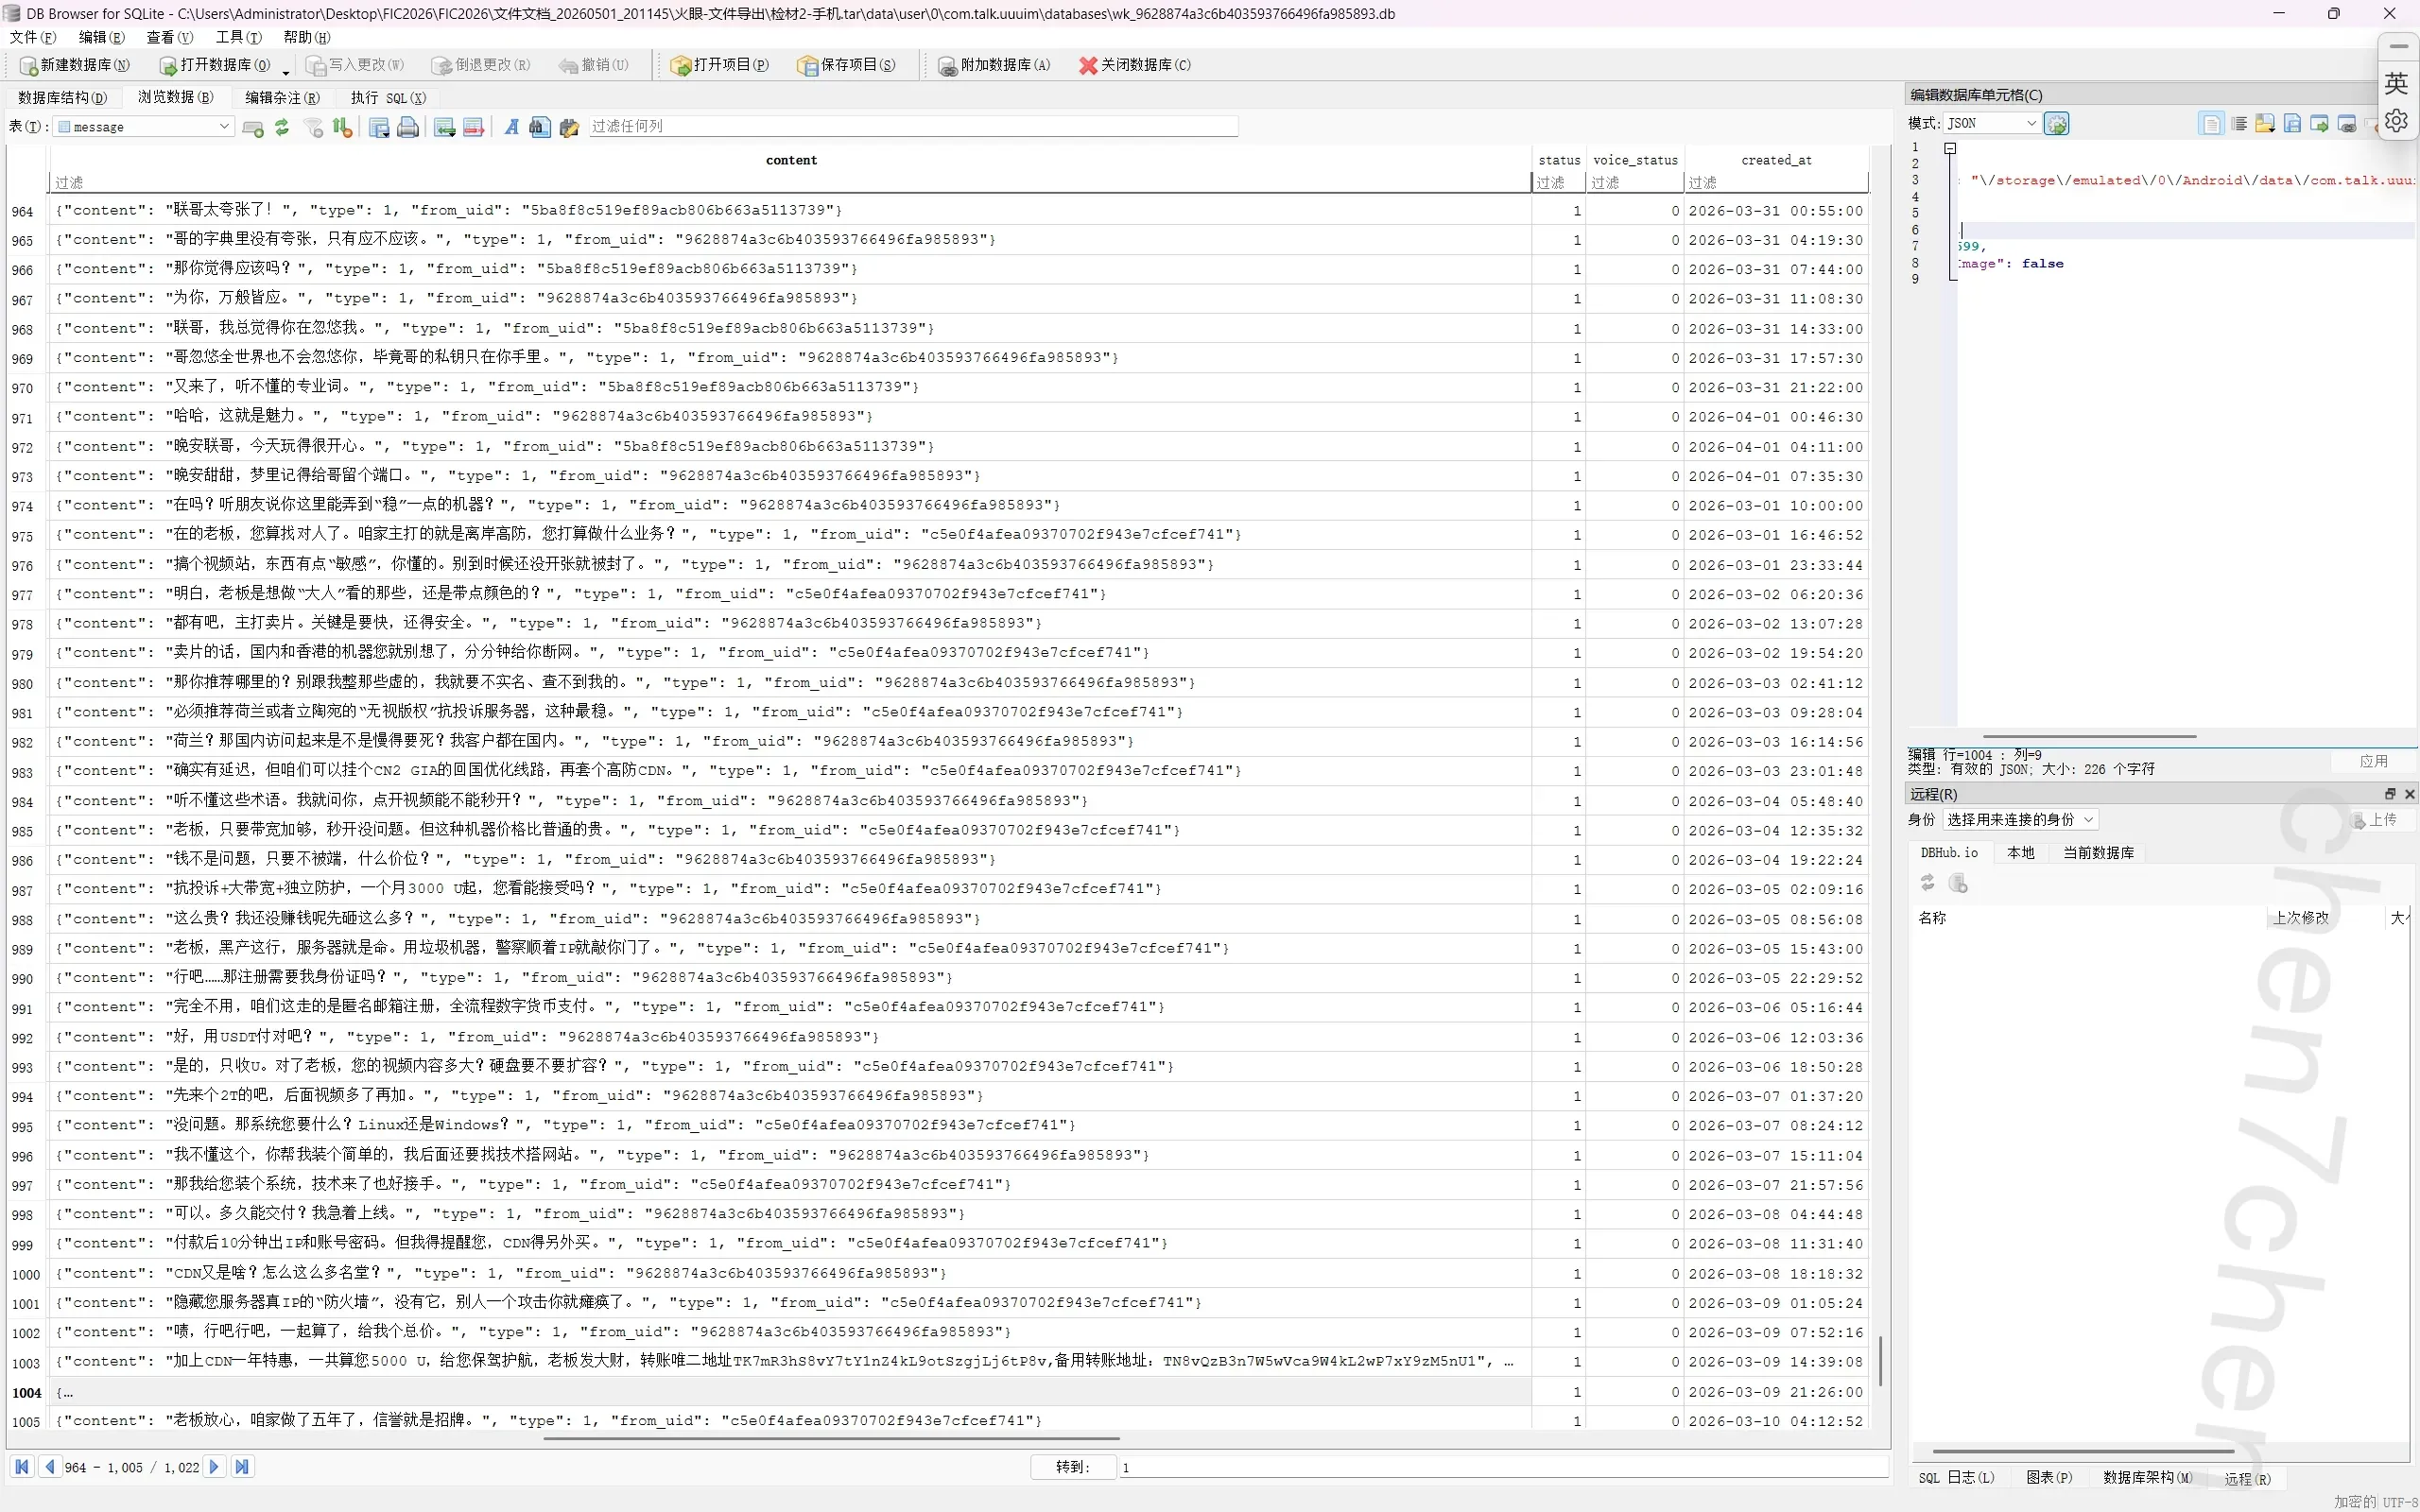This screenshot has width=2420, height=1512.
Task: Open the 编辑 (Edit) menu
Action: pyautogui.click(x=101, y=37)
